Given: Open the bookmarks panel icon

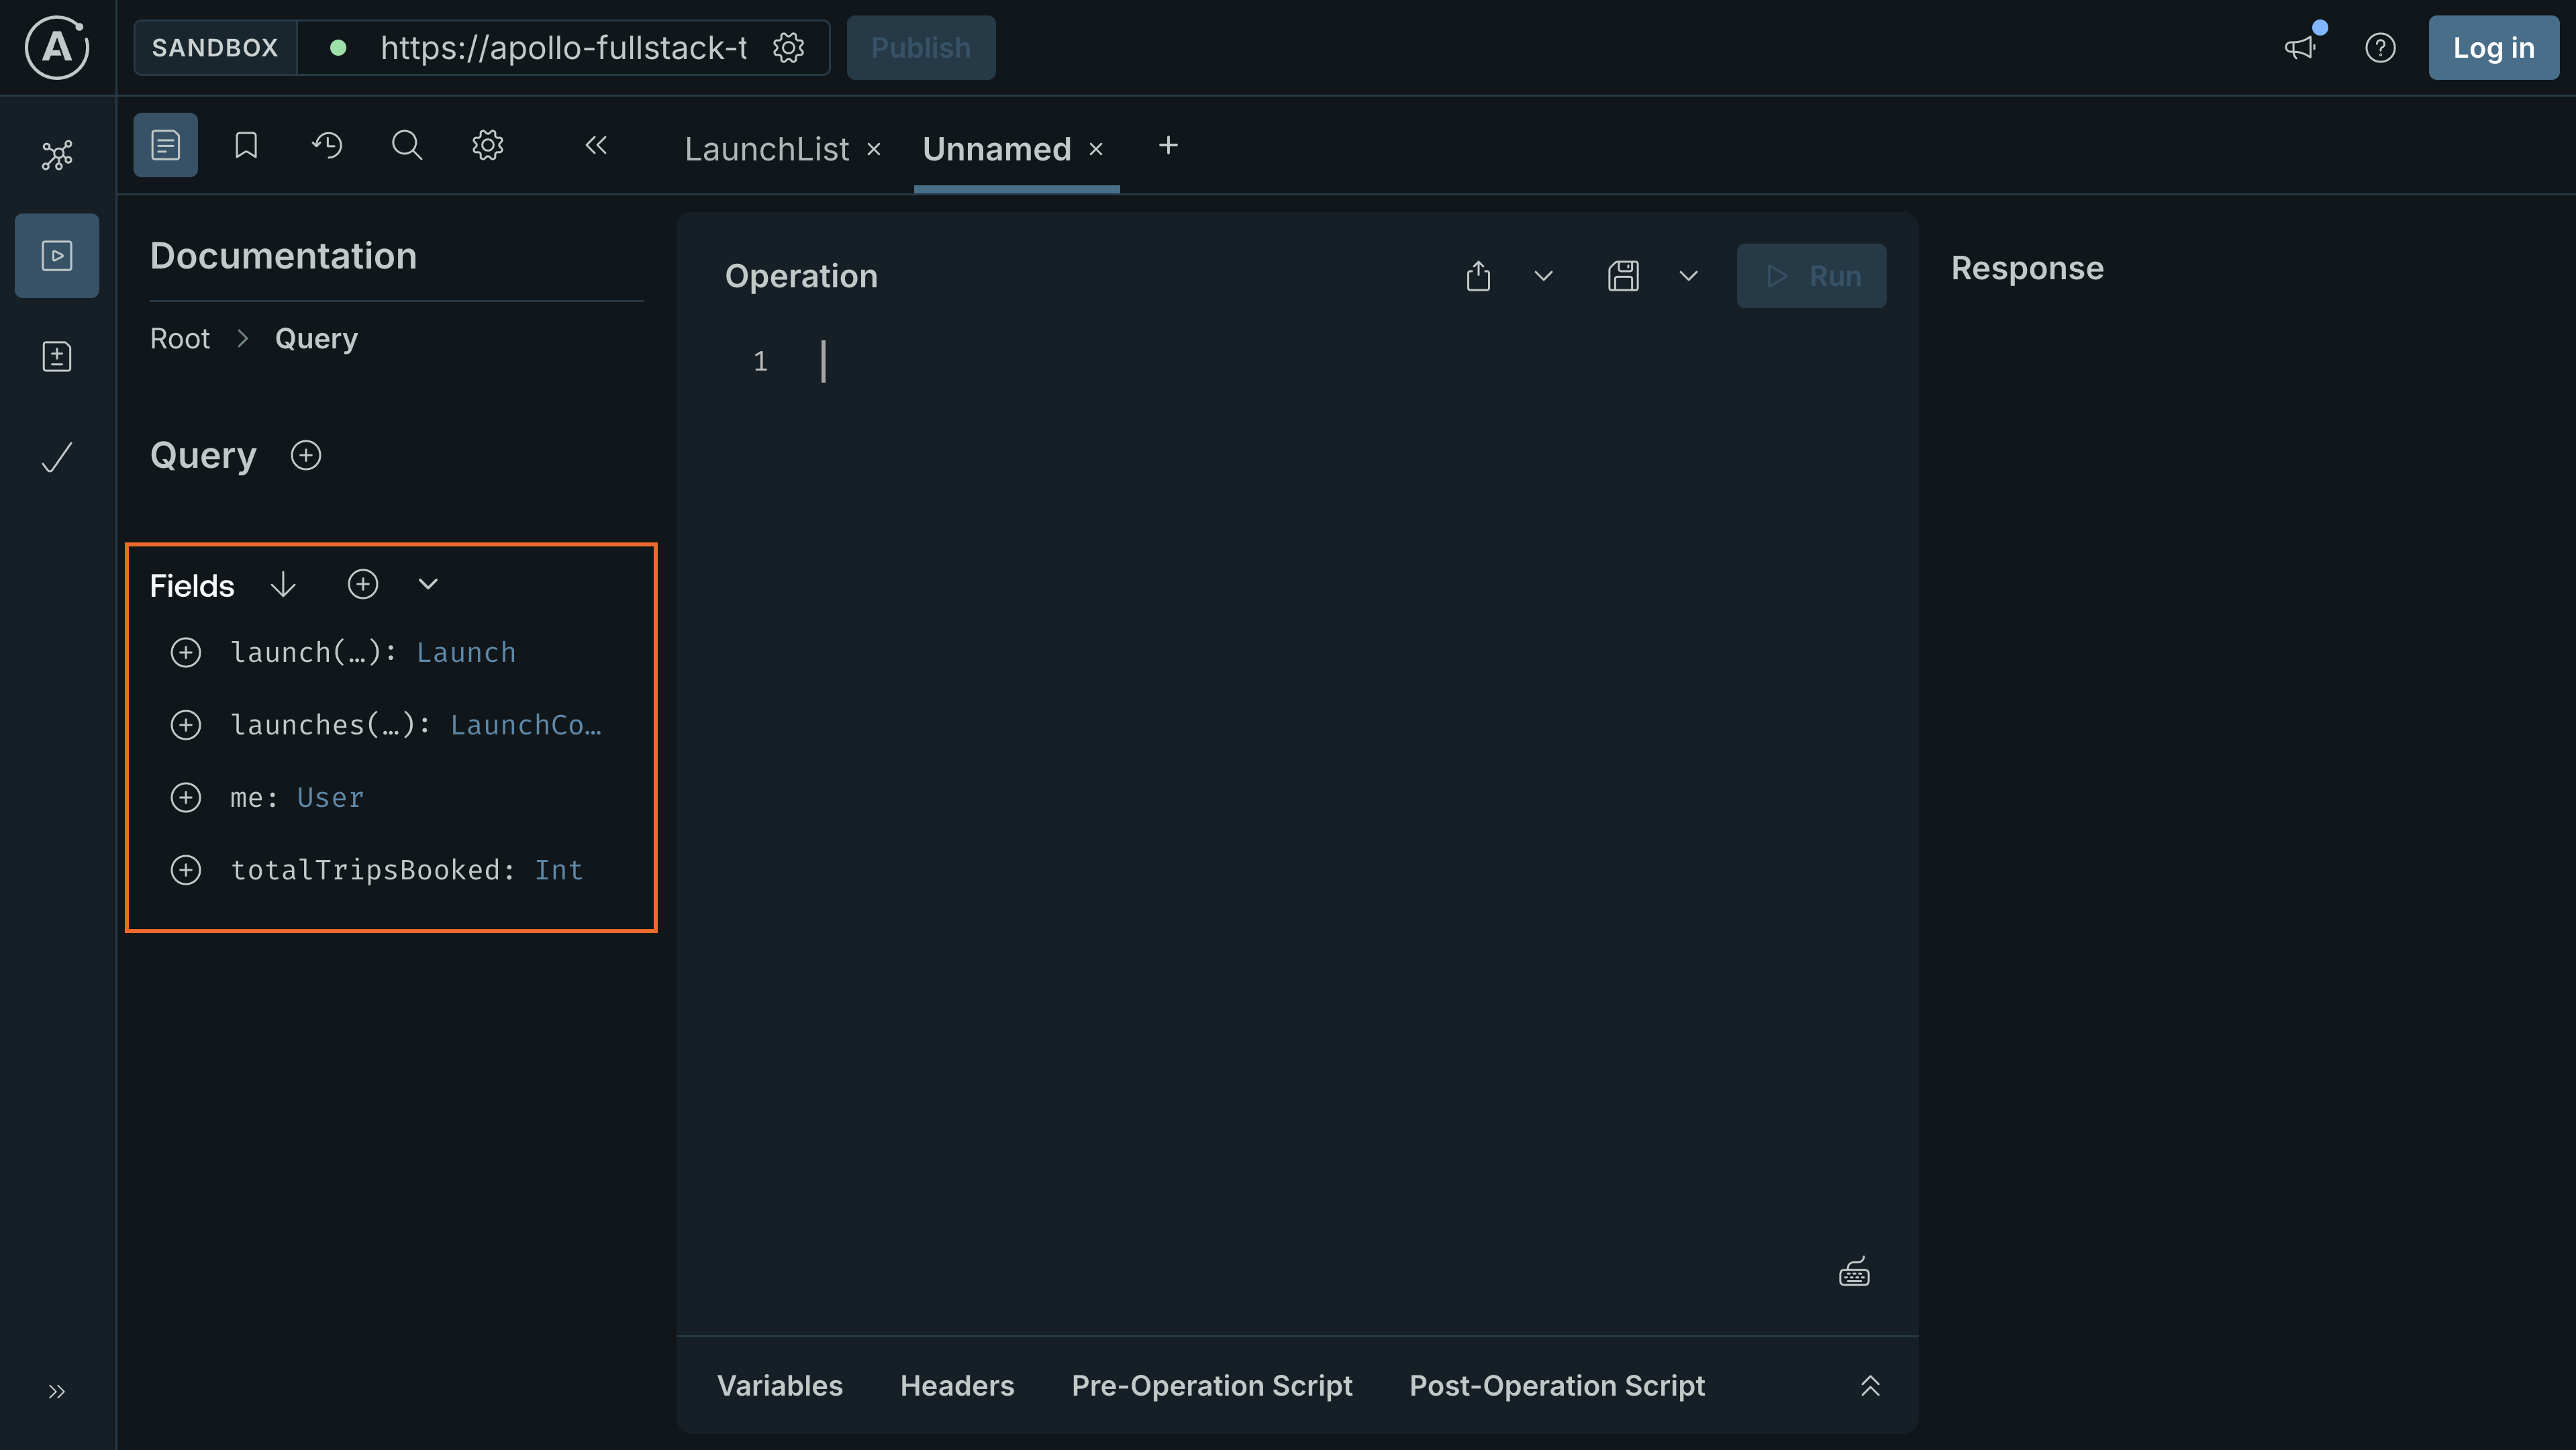Looking at the screenshot, I should click(x=245, y=144).
